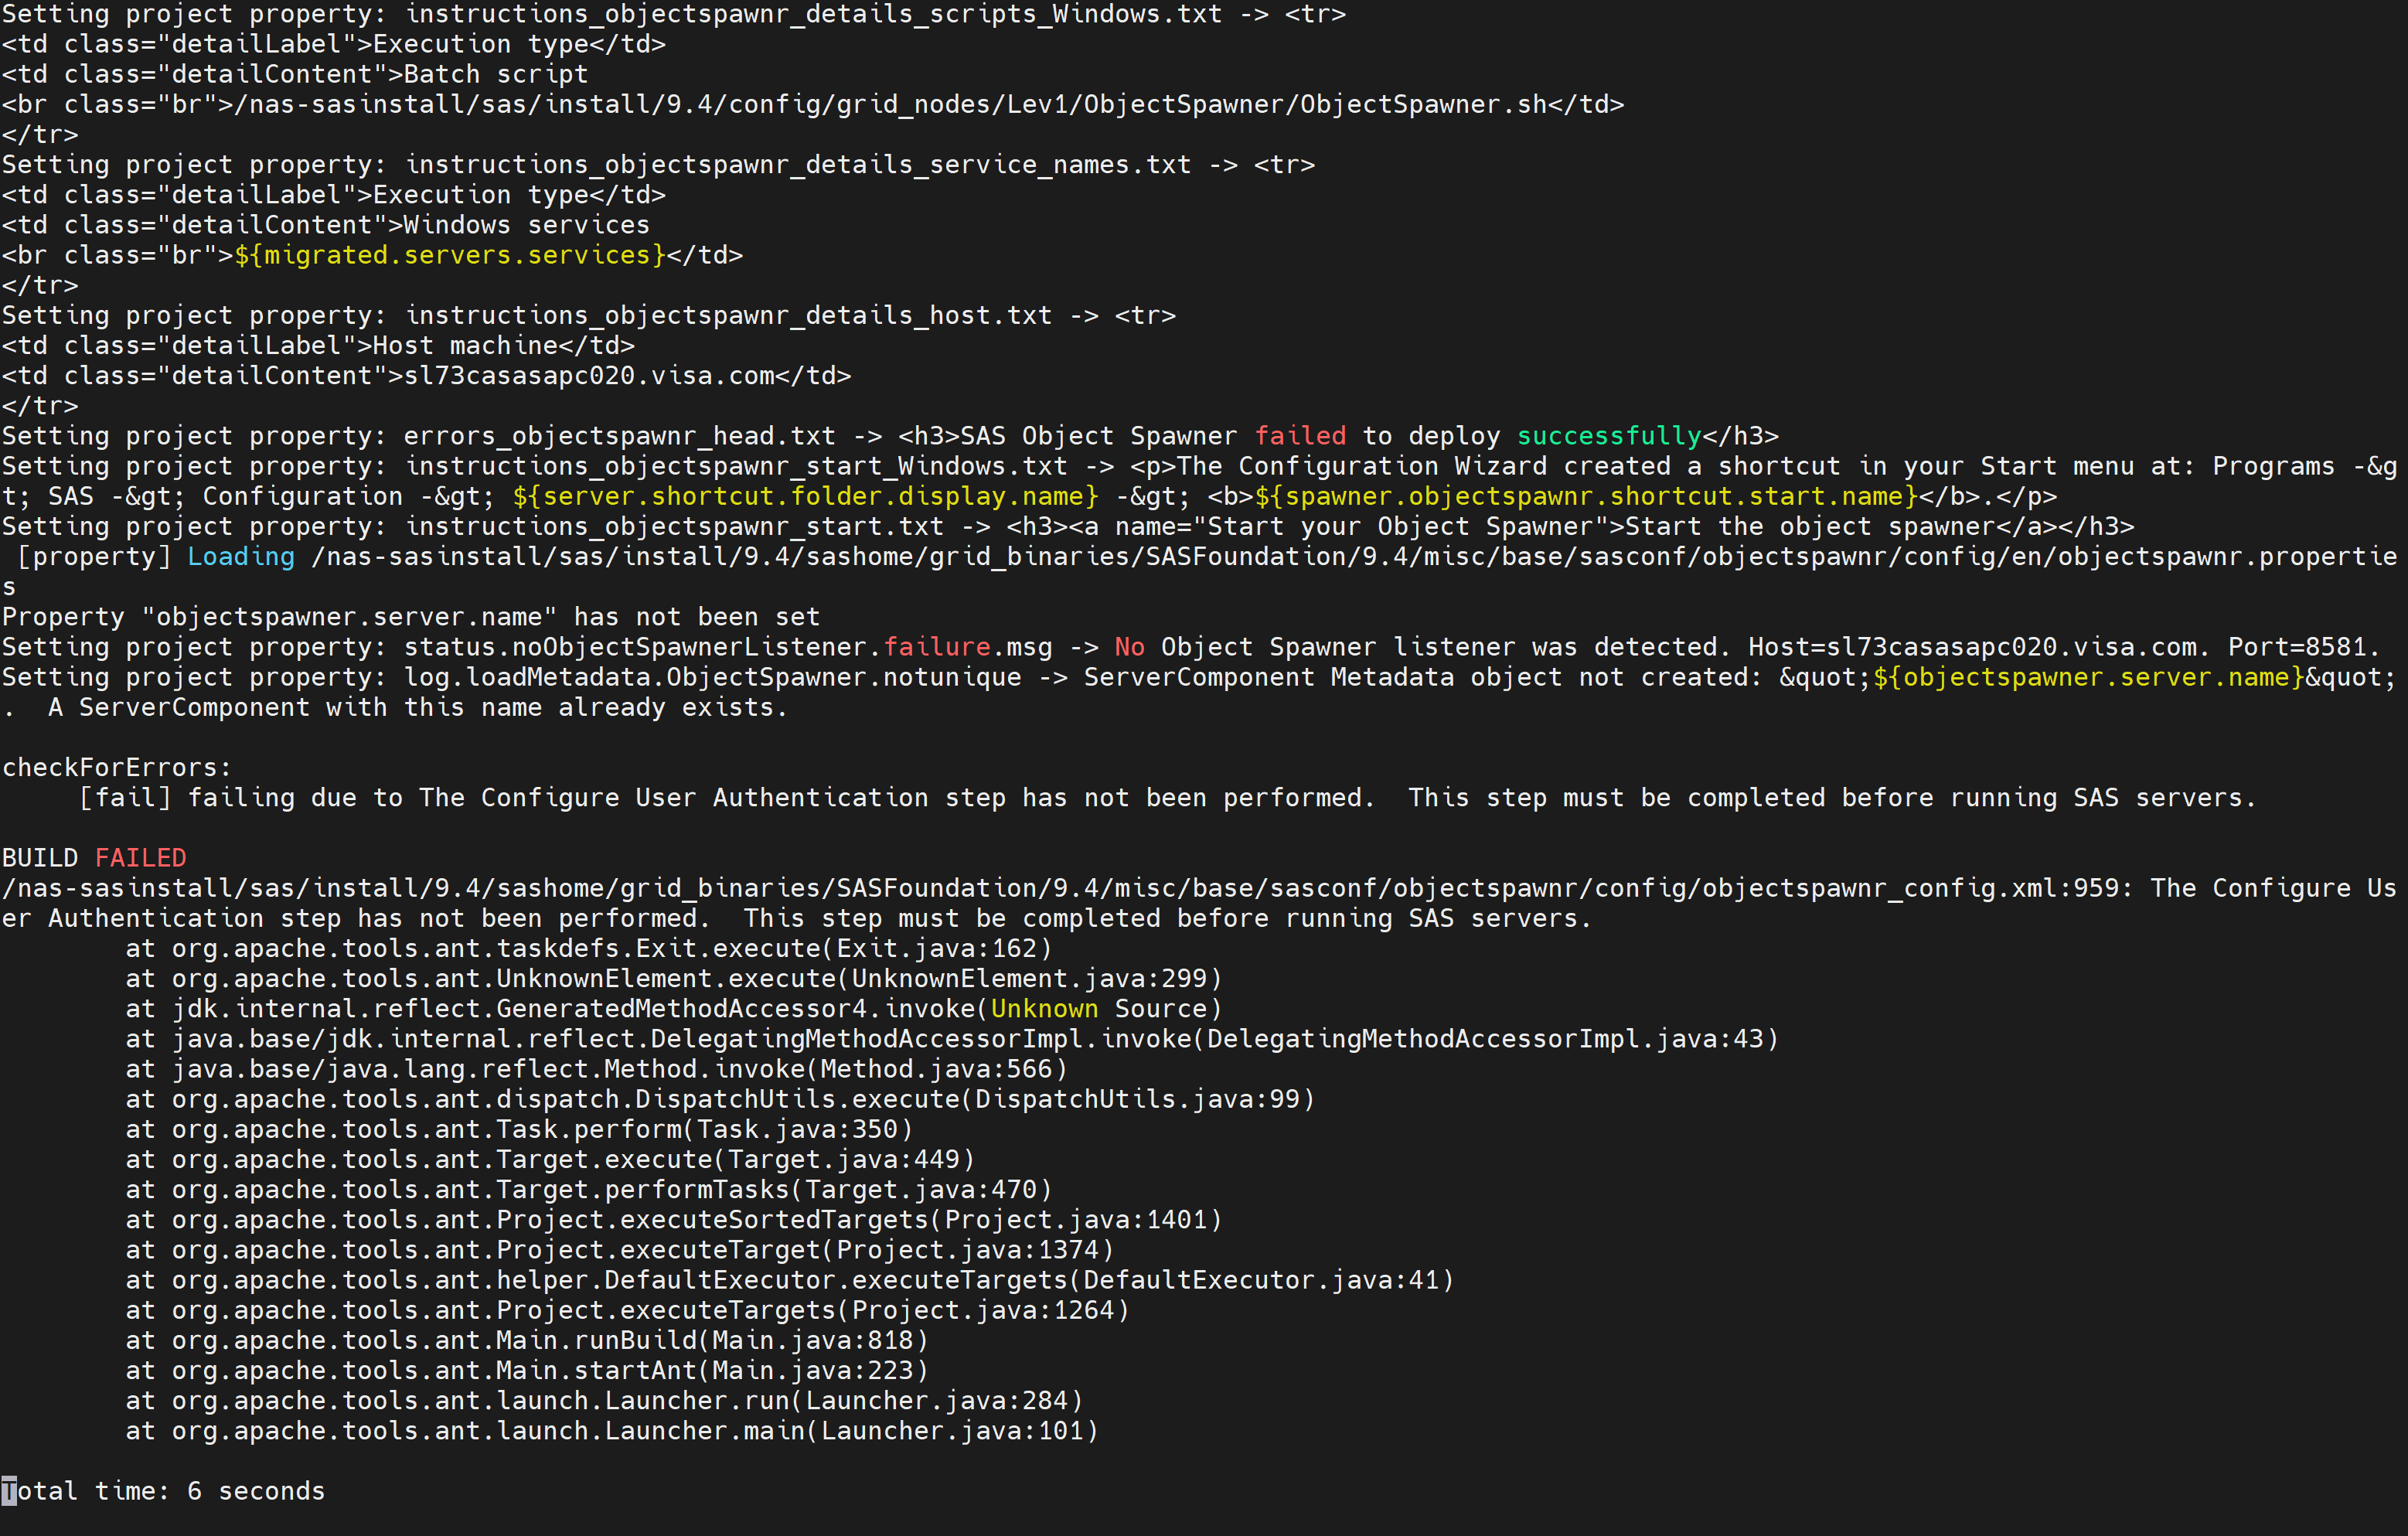Click the green word 'successfully'
Viewport: 2408px width, 1536px height.
[1609, 436]
